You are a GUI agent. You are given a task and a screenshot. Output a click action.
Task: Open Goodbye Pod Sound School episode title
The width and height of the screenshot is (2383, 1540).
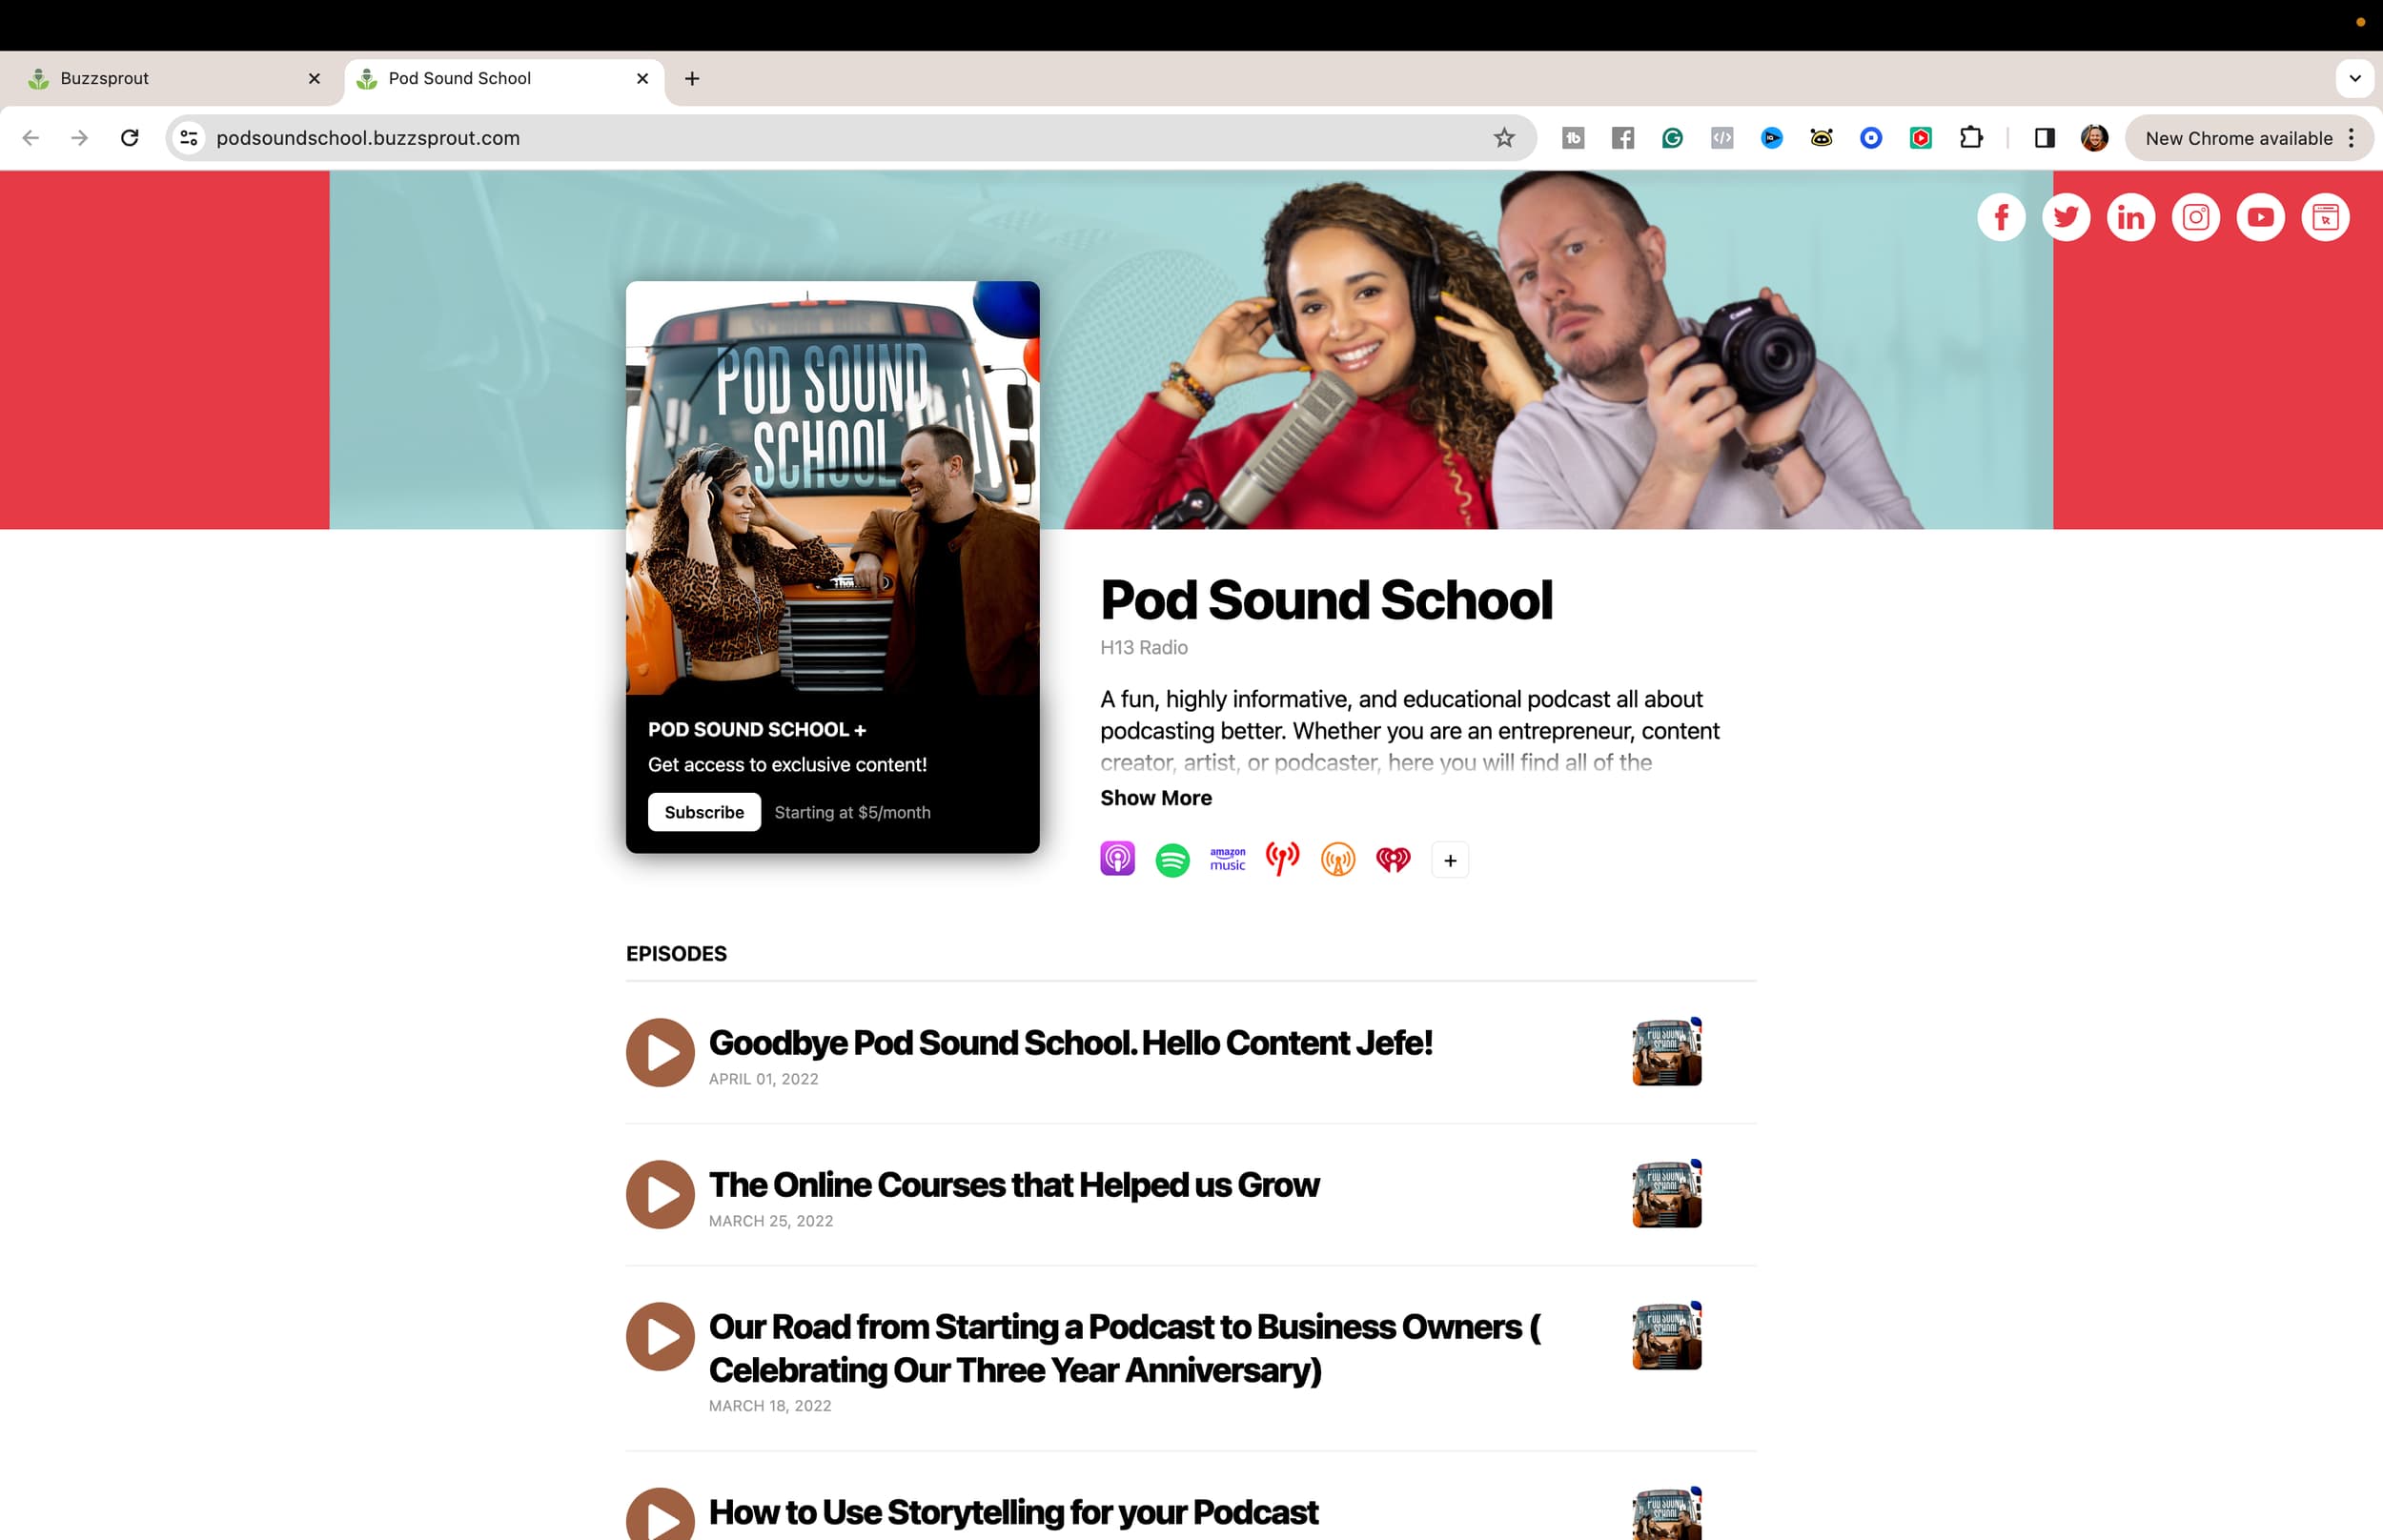(x=1071, y=1043)
